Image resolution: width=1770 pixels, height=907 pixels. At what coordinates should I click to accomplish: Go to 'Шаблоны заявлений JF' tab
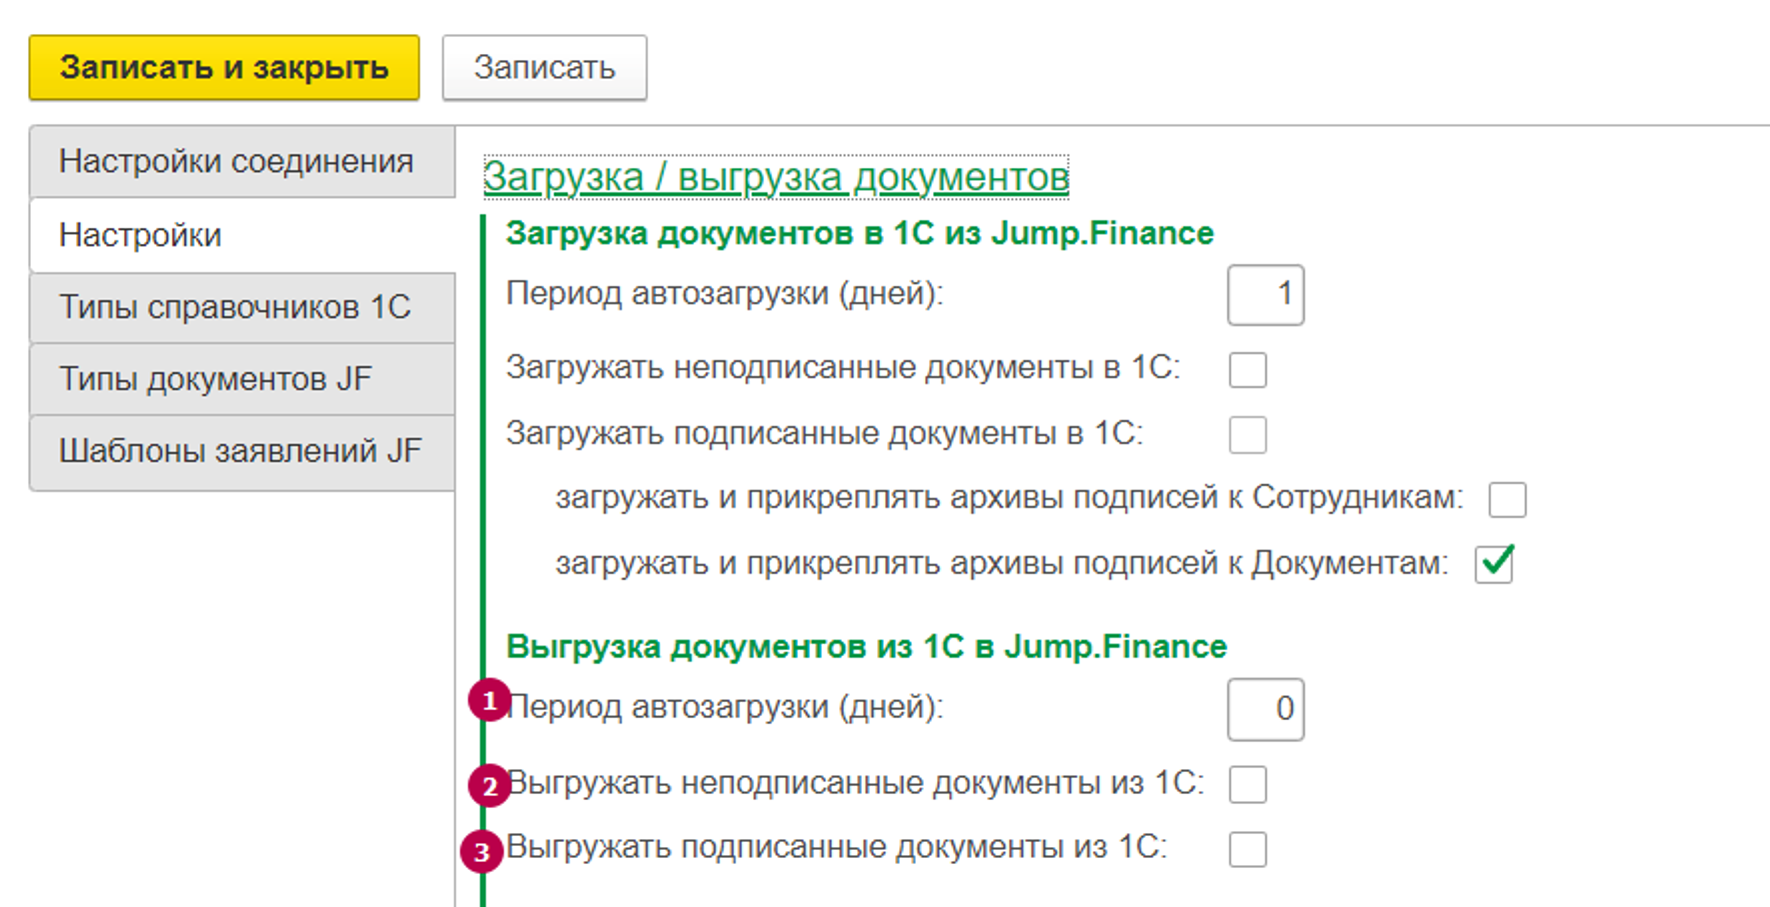click(240, 451)
